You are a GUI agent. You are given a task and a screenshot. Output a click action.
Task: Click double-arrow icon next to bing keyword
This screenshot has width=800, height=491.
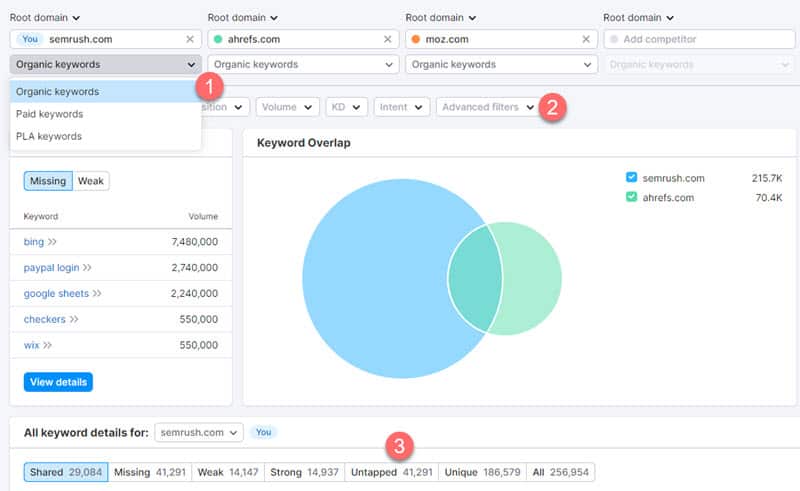[52, 242]
